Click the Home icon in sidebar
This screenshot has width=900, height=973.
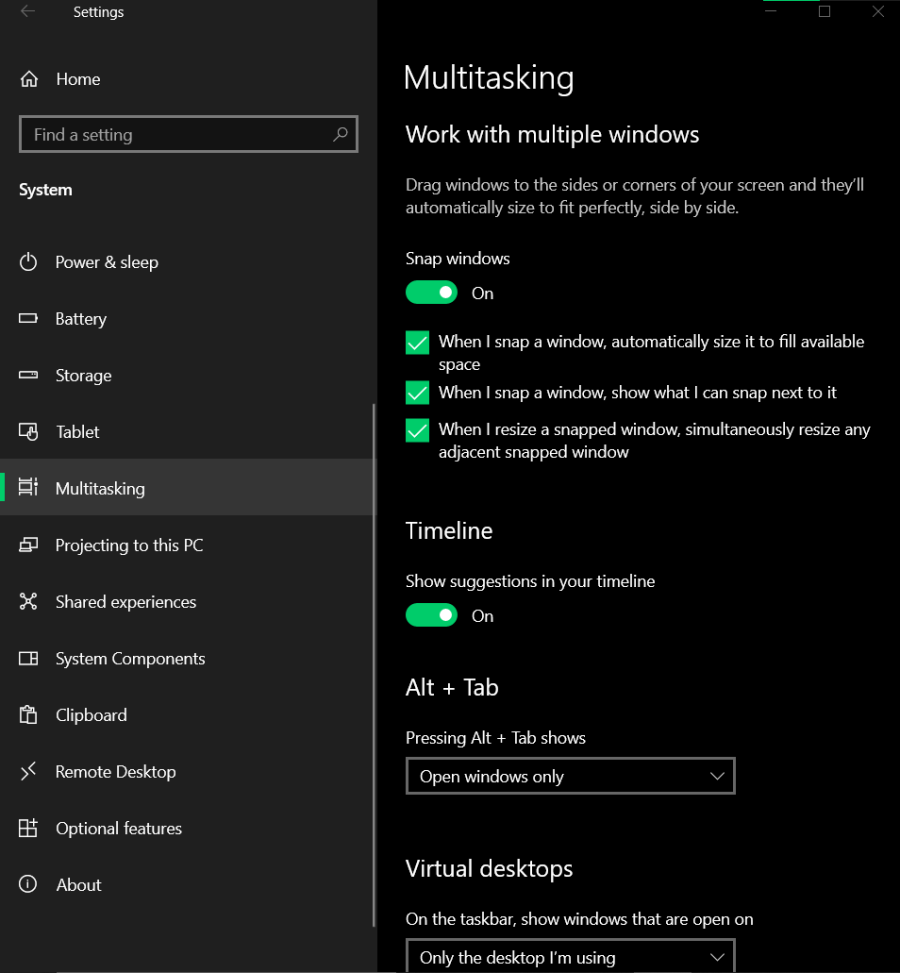pos(29,79)
